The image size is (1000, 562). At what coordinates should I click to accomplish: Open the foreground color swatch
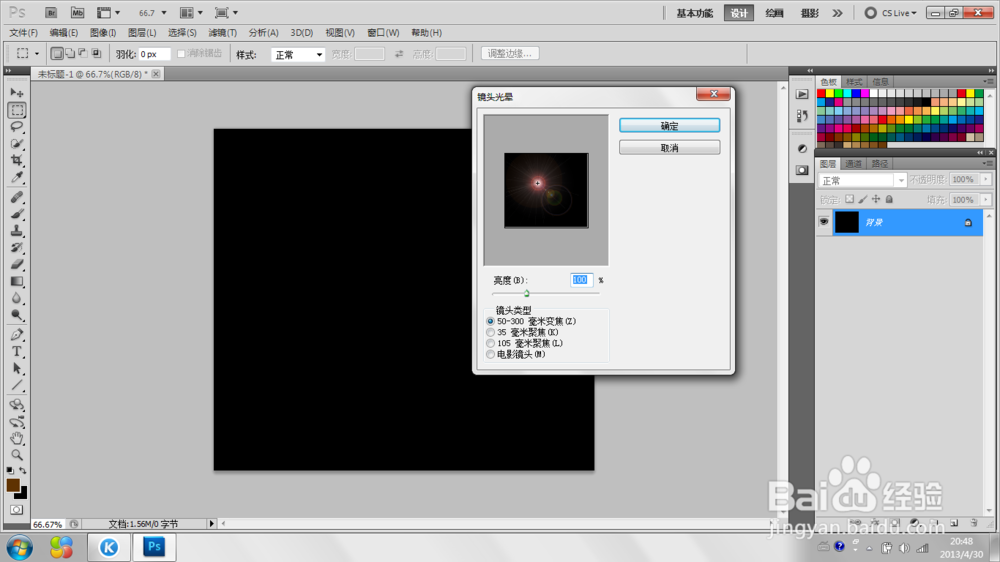[13, 485]
